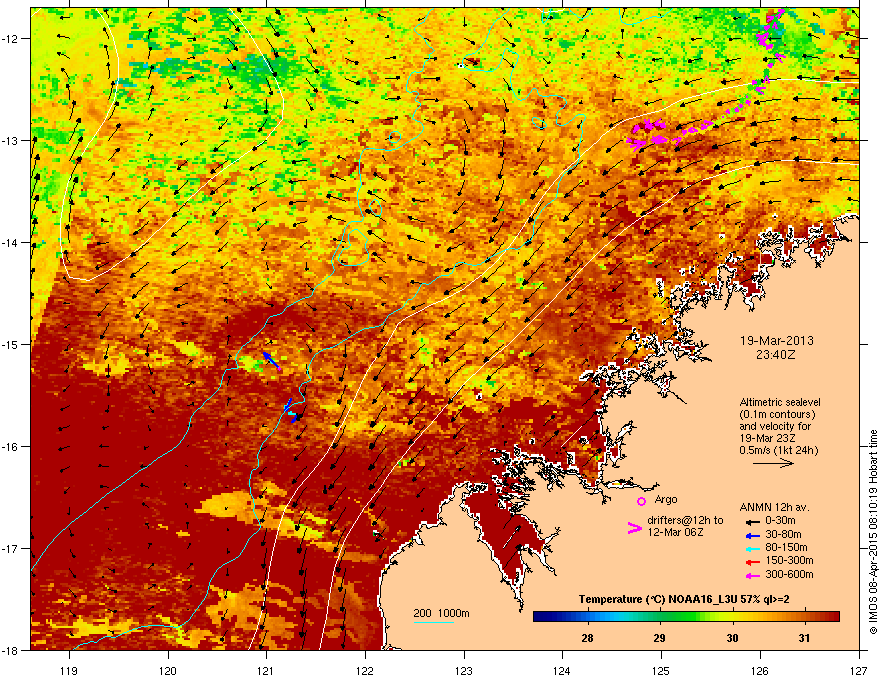Click the blue-cyan mooring arrows near 121.3E
880x680 pixels.
coord(291,411)
